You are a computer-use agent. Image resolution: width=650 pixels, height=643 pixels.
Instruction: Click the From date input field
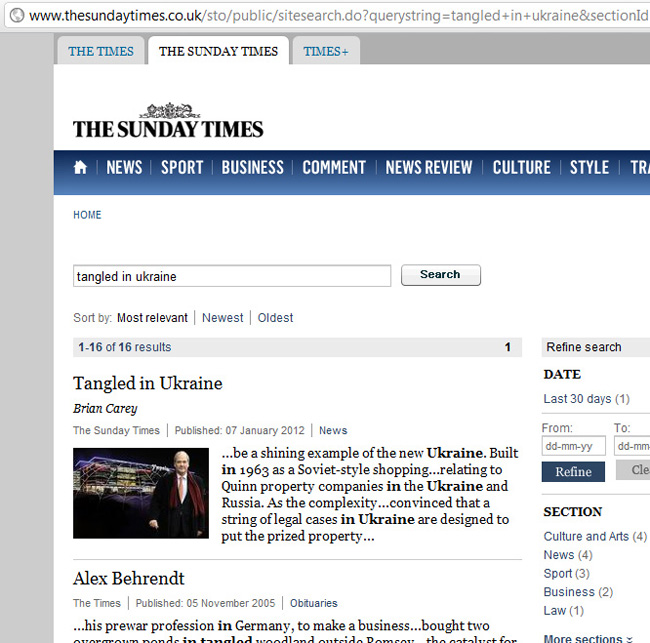click(573, 446)
